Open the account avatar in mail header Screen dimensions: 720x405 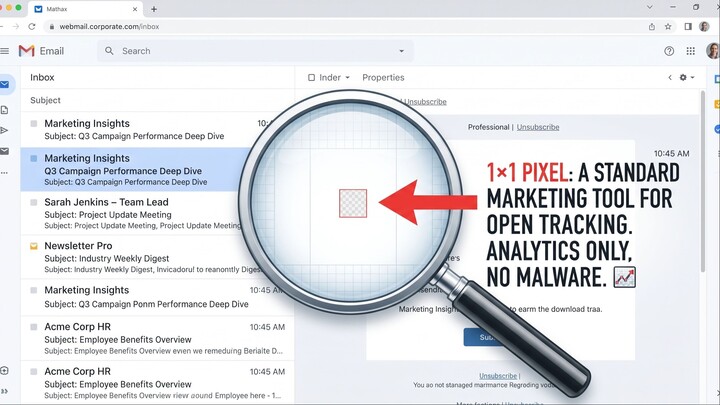pyautogui.click(x=713, y=51)
